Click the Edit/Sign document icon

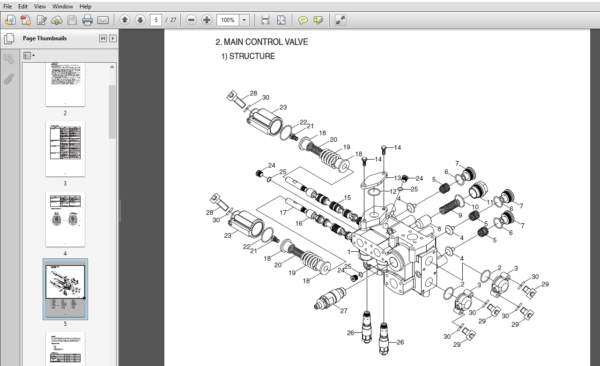[41, 20]
